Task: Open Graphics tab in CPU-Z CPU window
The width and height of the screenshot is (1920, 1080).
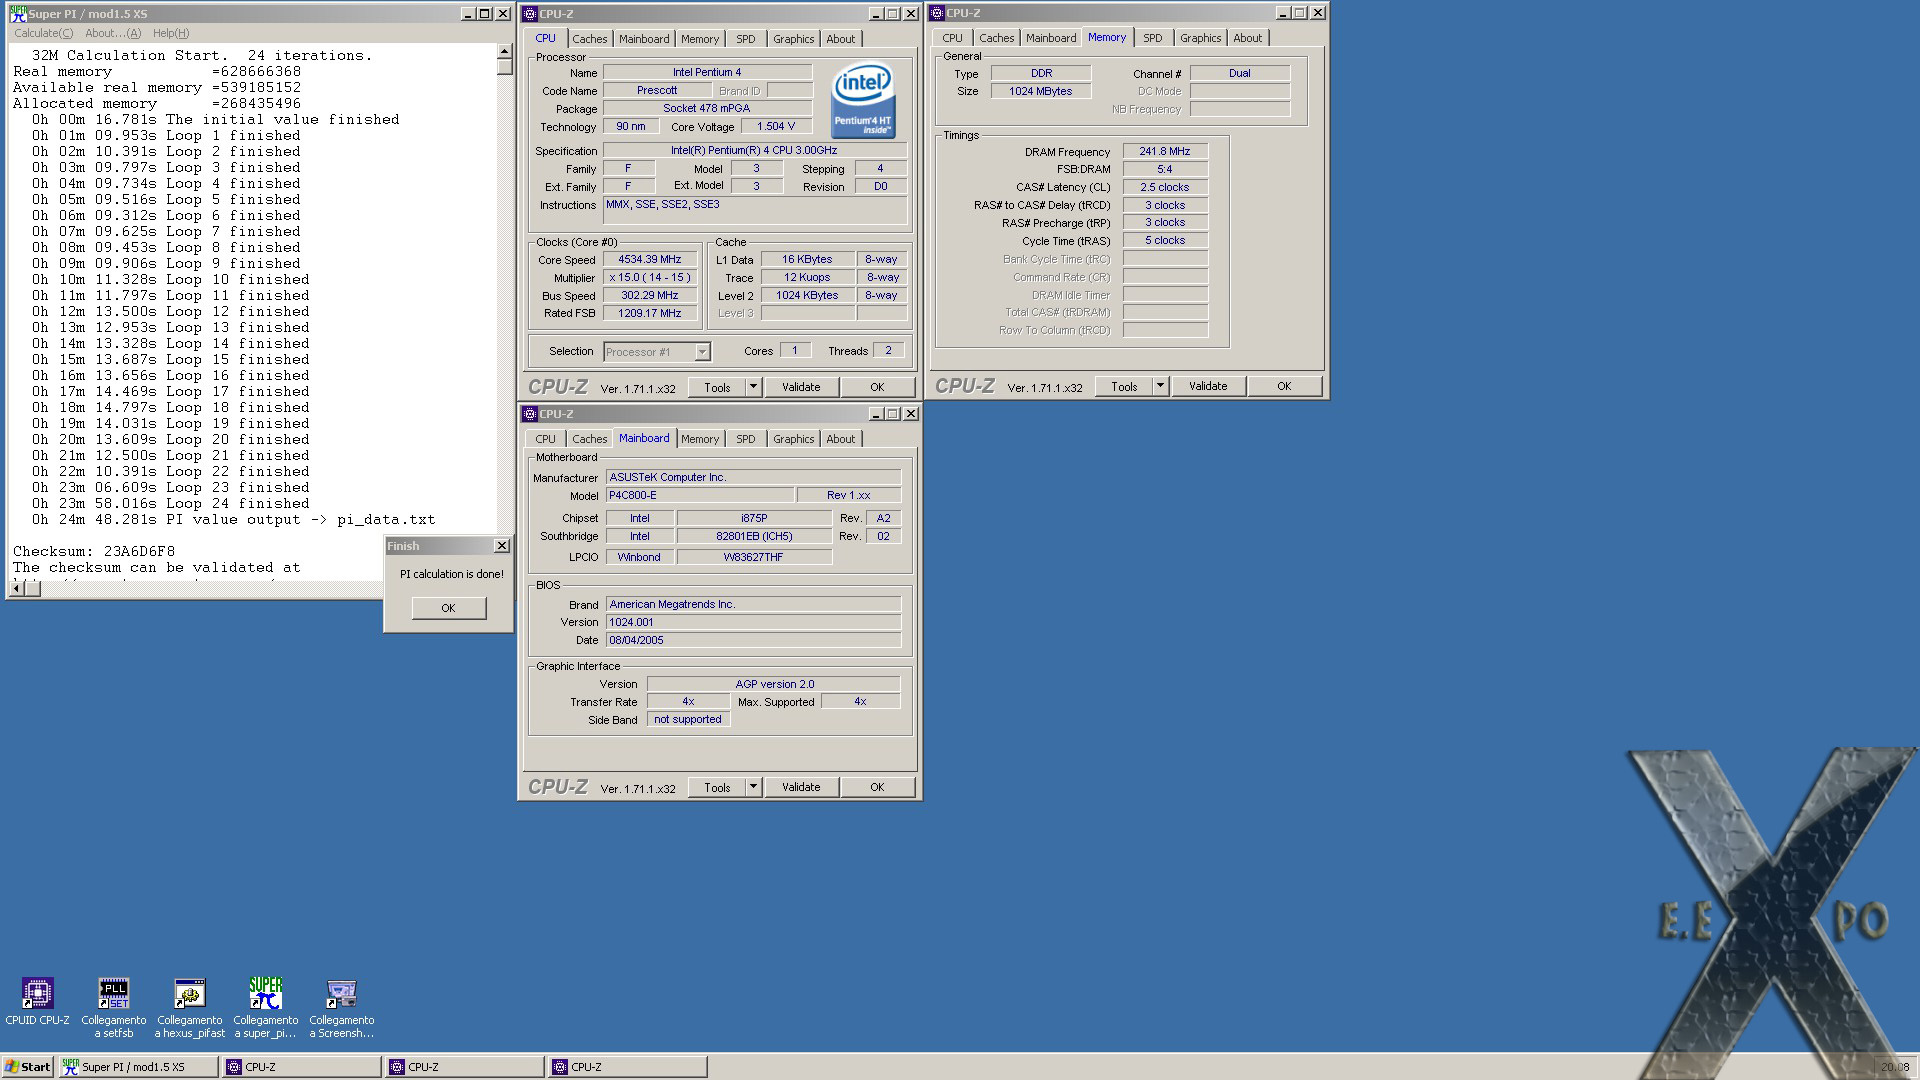Action: pos(794,39)
